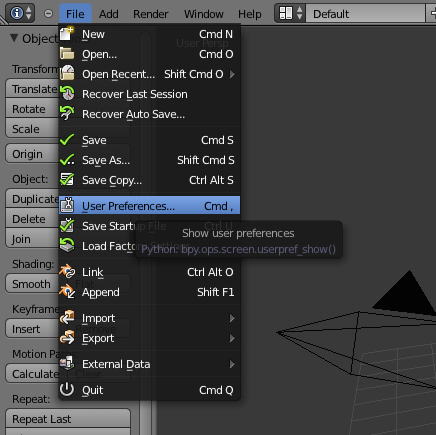Expand the Export submenu arrow

pos(232,338)
